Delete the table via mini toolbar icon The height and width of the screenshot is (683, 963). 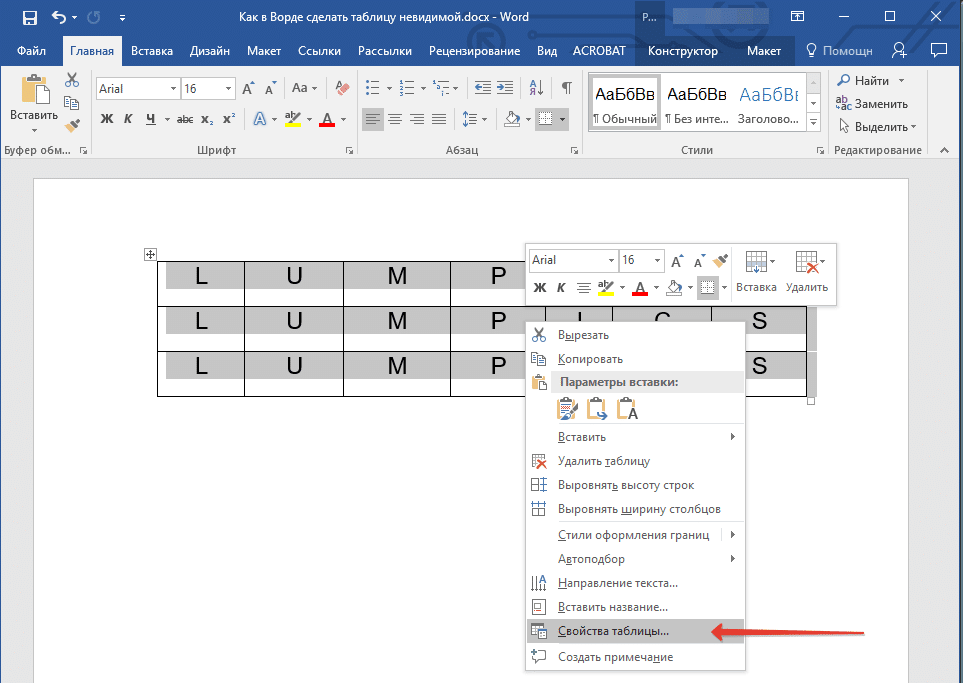(x=805, y=262)
